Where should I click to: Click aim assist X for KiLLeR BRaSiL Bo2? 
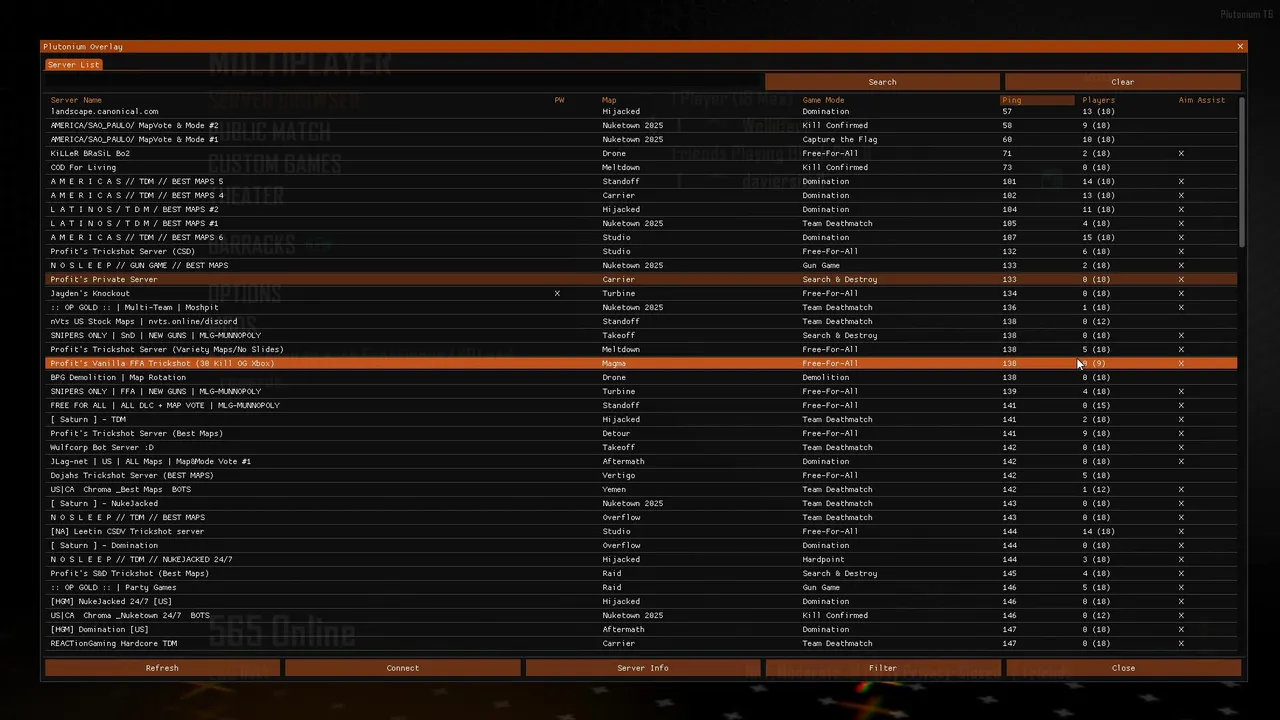pos(1181,153)
